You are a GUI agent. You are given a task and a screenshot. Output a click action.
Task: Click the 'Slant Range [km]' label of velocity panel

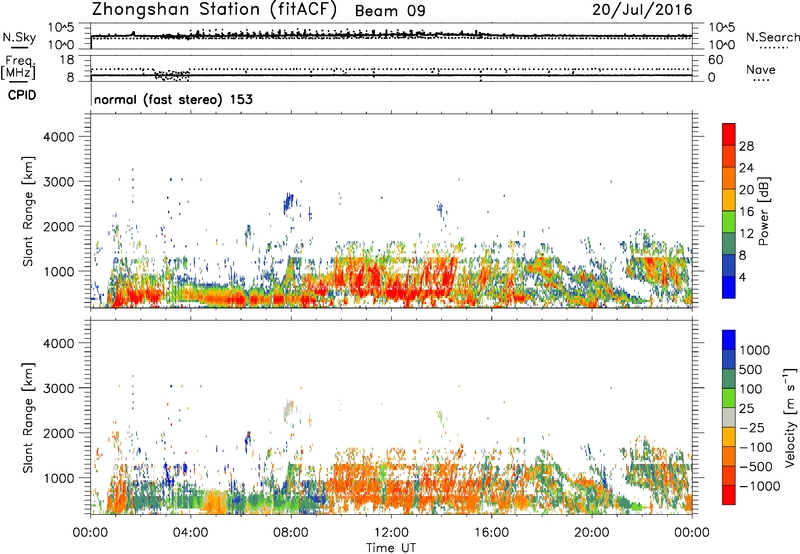[28, 418]
